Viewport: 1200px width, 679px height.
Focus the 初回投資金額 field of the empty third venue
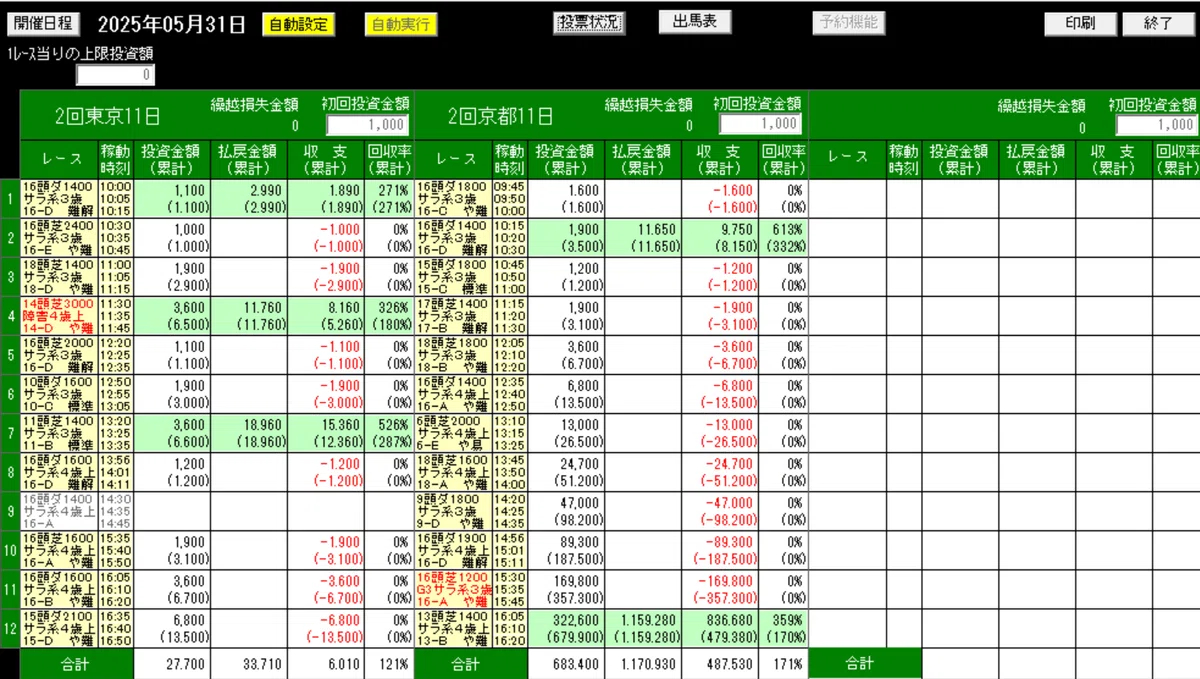point(1157,125)
